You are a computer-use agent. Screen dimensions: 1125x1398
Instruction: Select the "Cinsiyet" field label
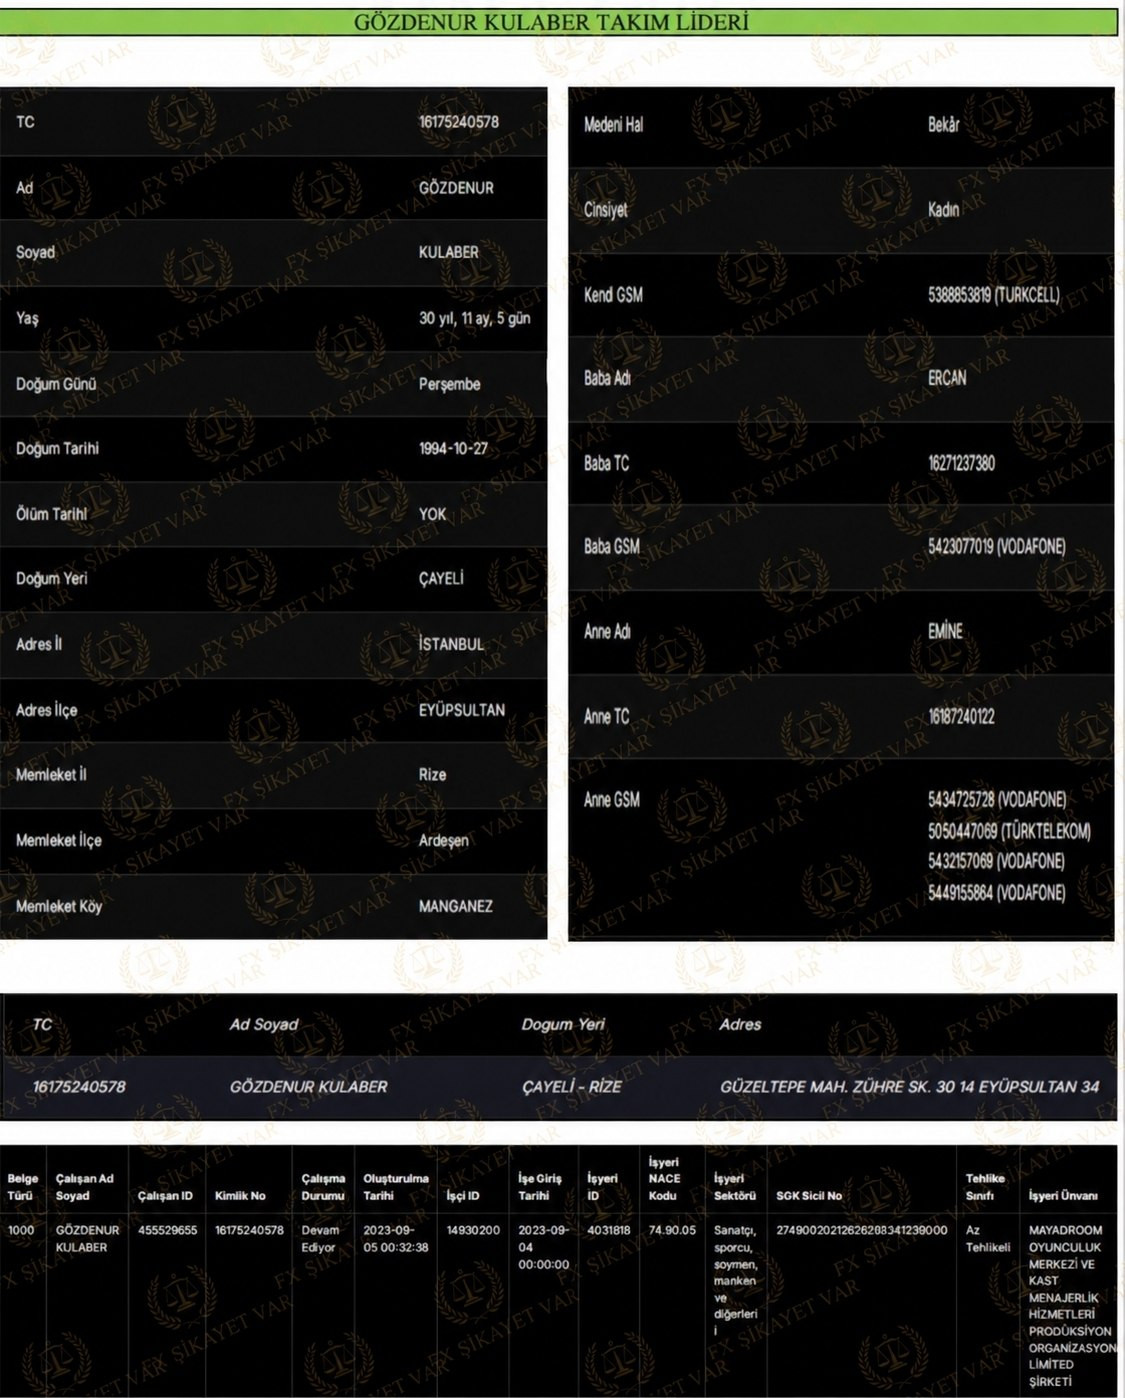606,210
